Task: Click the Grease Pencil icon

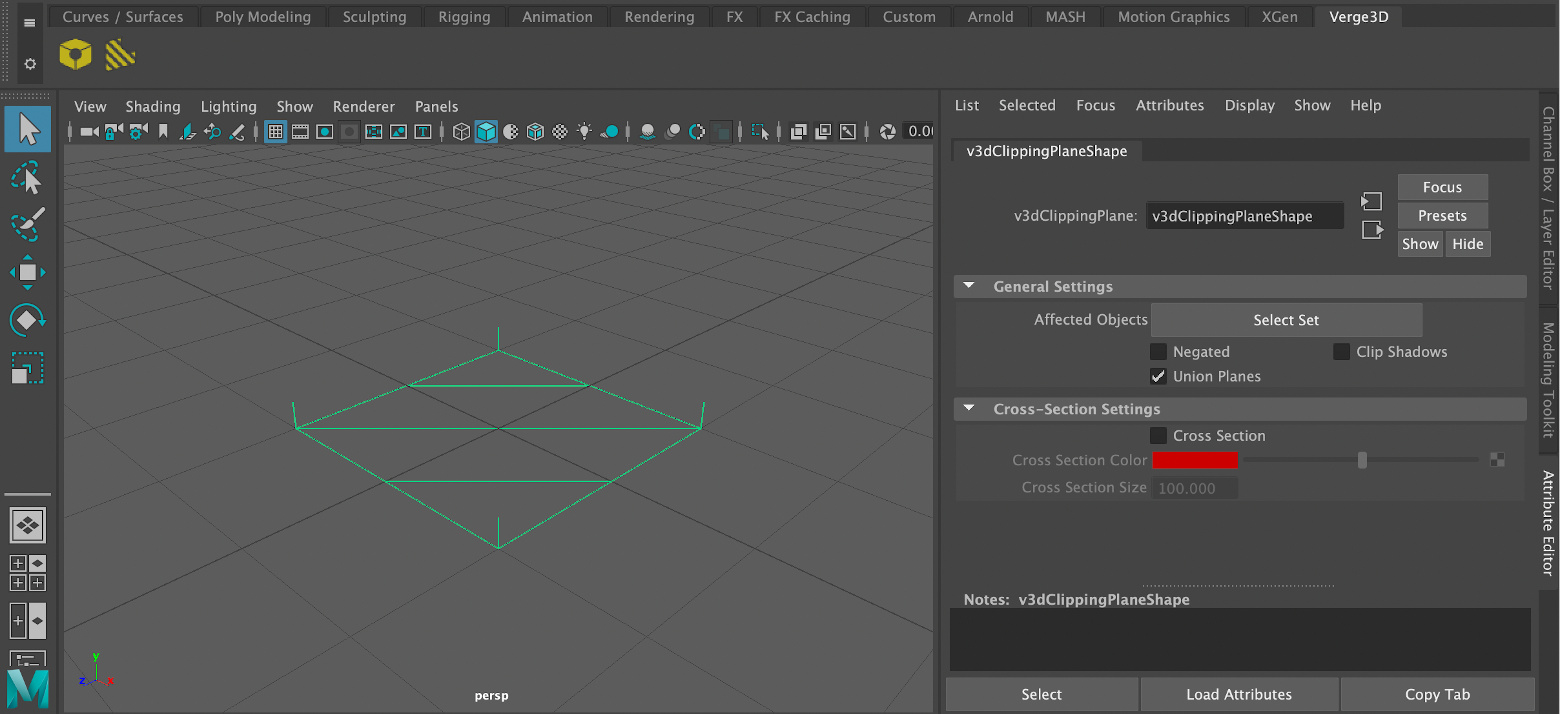Action: pyautogui.click(x=237, y=131)
